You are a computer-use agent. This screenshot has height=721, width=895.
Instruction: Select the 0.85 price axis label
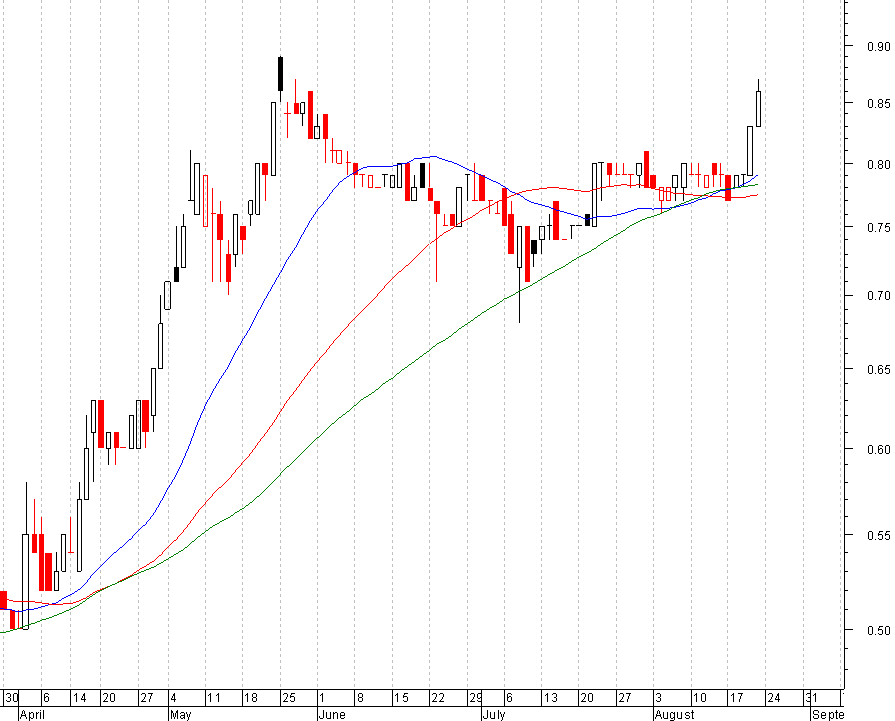tap(878, 104)
